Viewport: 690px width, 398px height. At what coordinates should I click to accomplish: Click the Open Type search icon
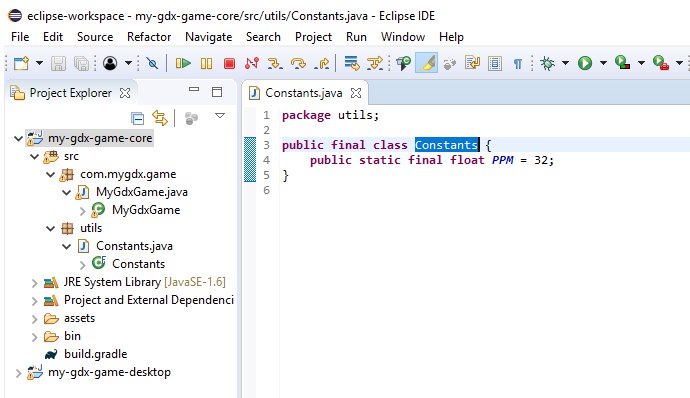[x=404, y=63]
